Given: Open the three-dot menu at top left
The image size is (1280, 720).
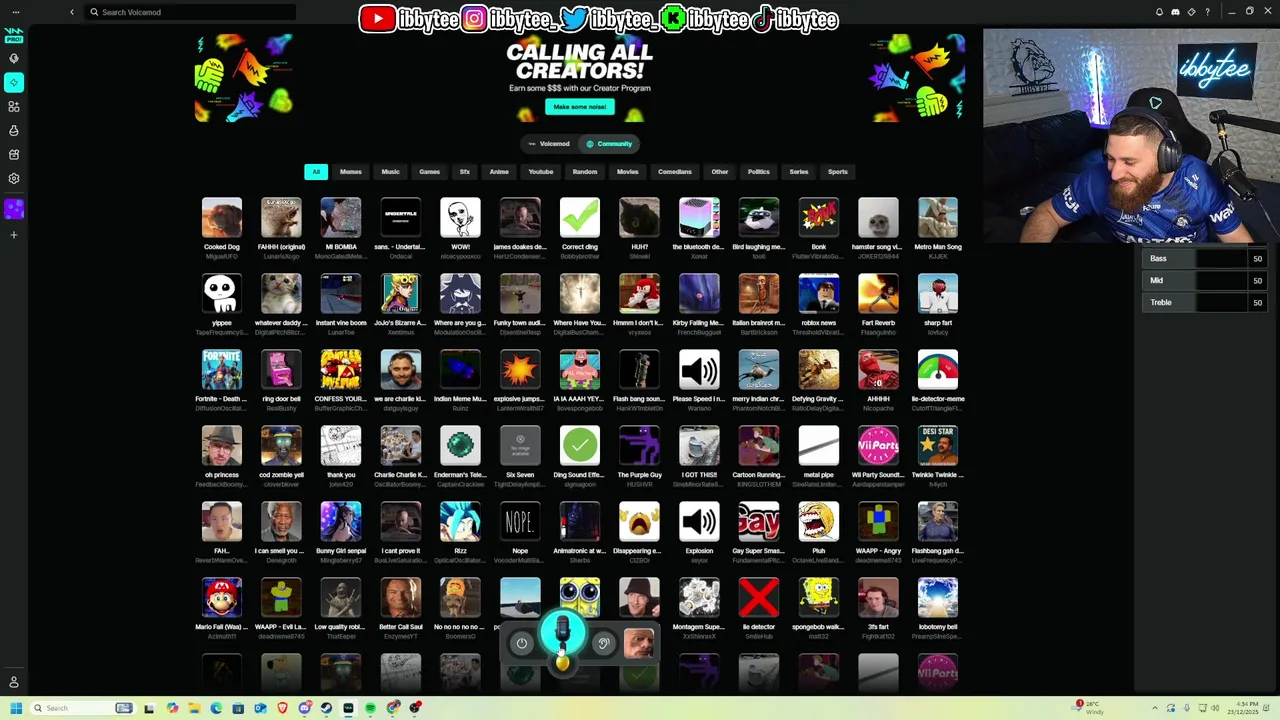Looking at the screenshot, I should pos(16,12).
